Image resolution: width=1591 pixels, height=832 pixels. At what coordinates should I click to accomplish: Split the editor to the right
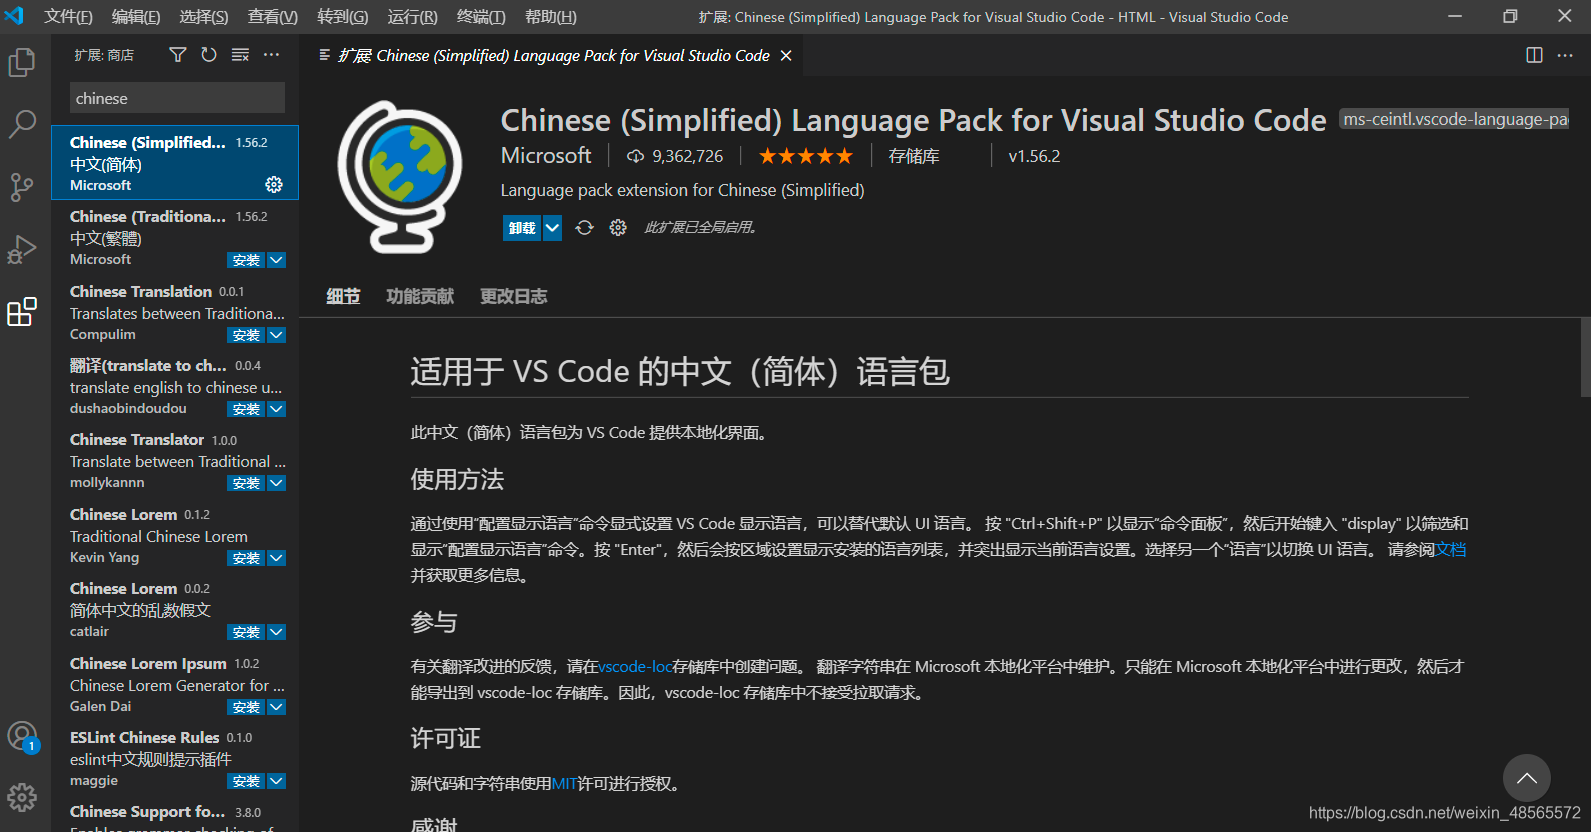[1534, 55]
